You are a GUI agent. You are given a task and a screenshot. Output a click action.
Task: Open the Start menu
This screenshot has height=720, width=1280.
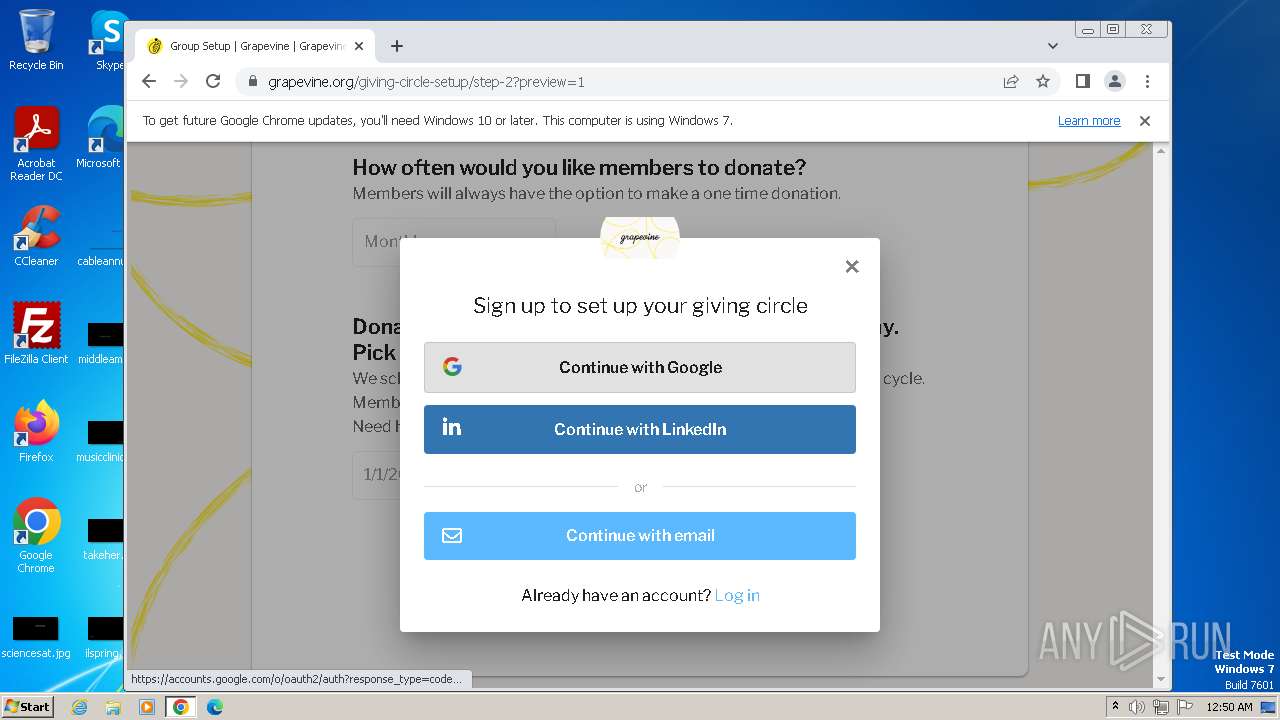point(27,706)
